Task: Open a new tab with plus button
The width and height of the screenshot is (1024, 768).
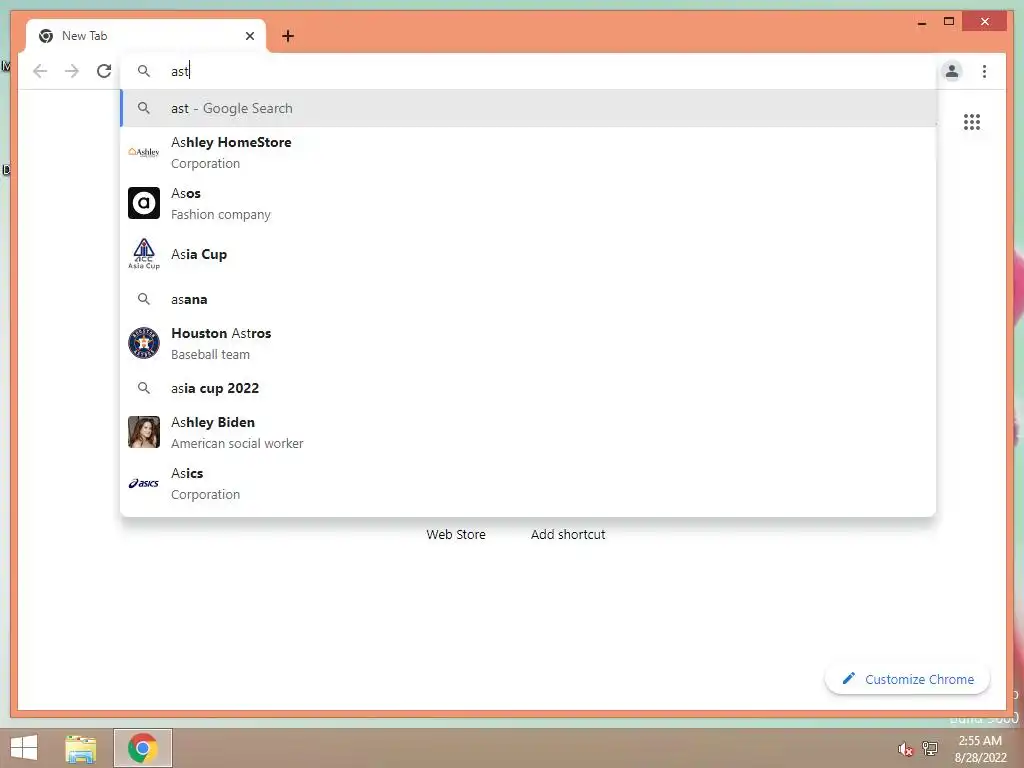Action: [x=288, y=36]
